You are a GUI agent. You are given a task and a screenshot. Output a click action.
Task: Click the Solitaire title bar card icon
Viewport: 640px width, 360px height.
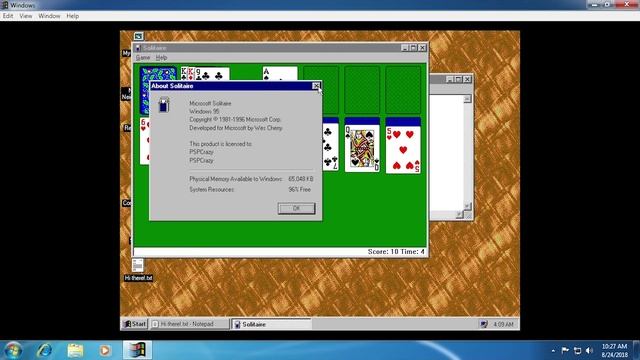pos(138,48)
